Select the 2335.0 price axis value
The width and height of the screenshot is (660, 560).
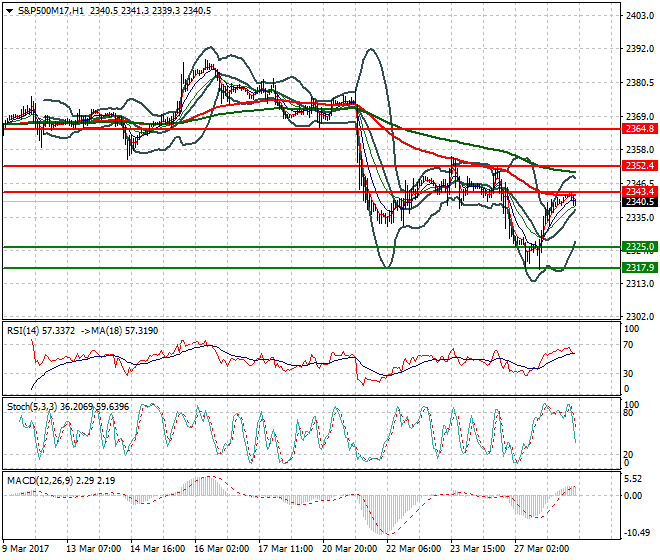640,218
